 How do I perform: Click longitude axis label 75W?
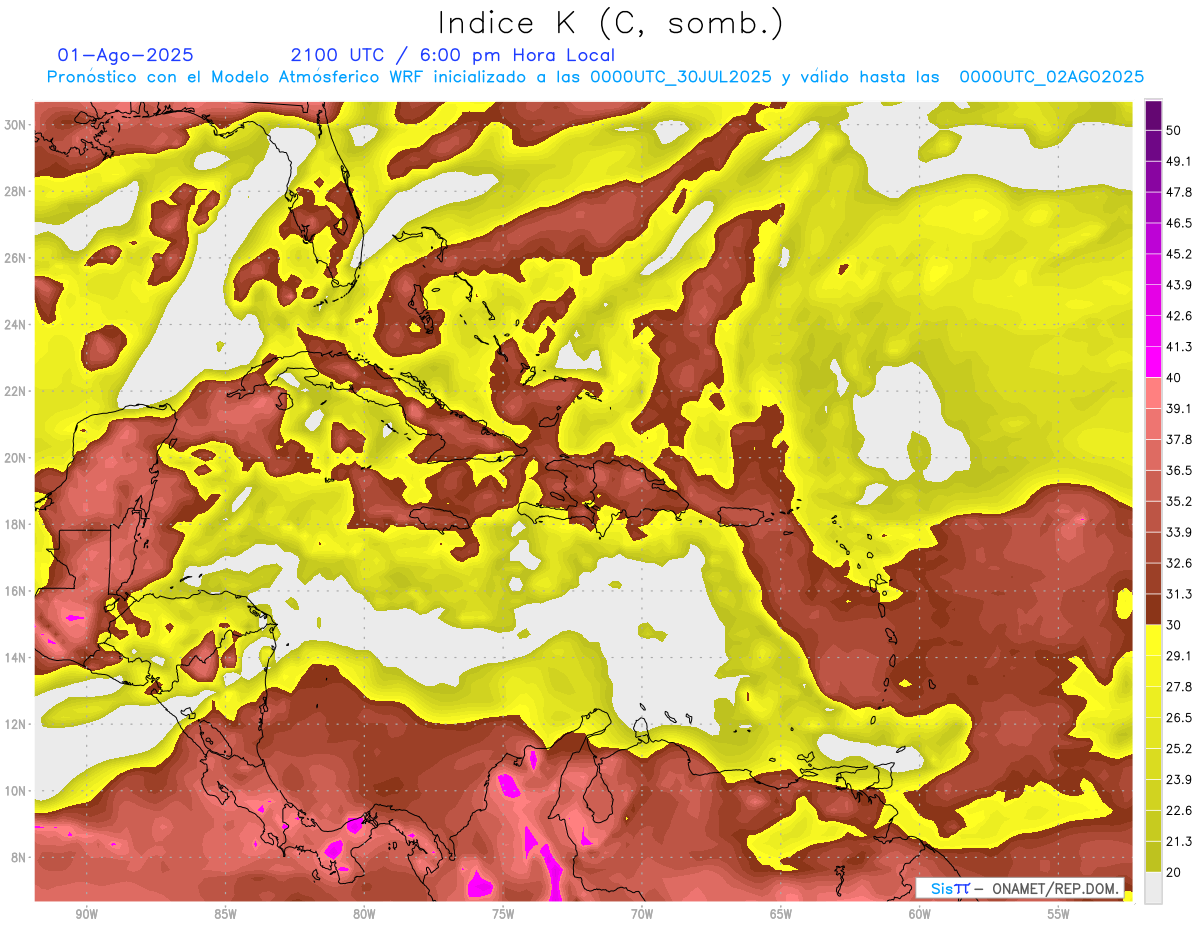point(503,914)
